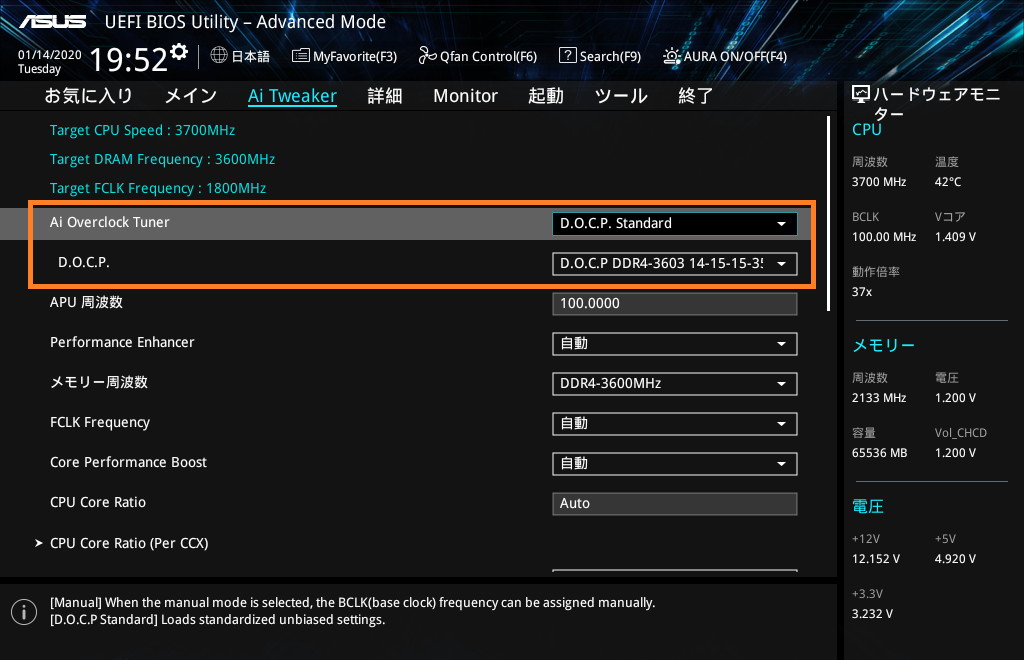1024x660 pixels.
Task: Click the Search(F9) question mark icon
Action: pyautogui.click(x=568, y=55)
